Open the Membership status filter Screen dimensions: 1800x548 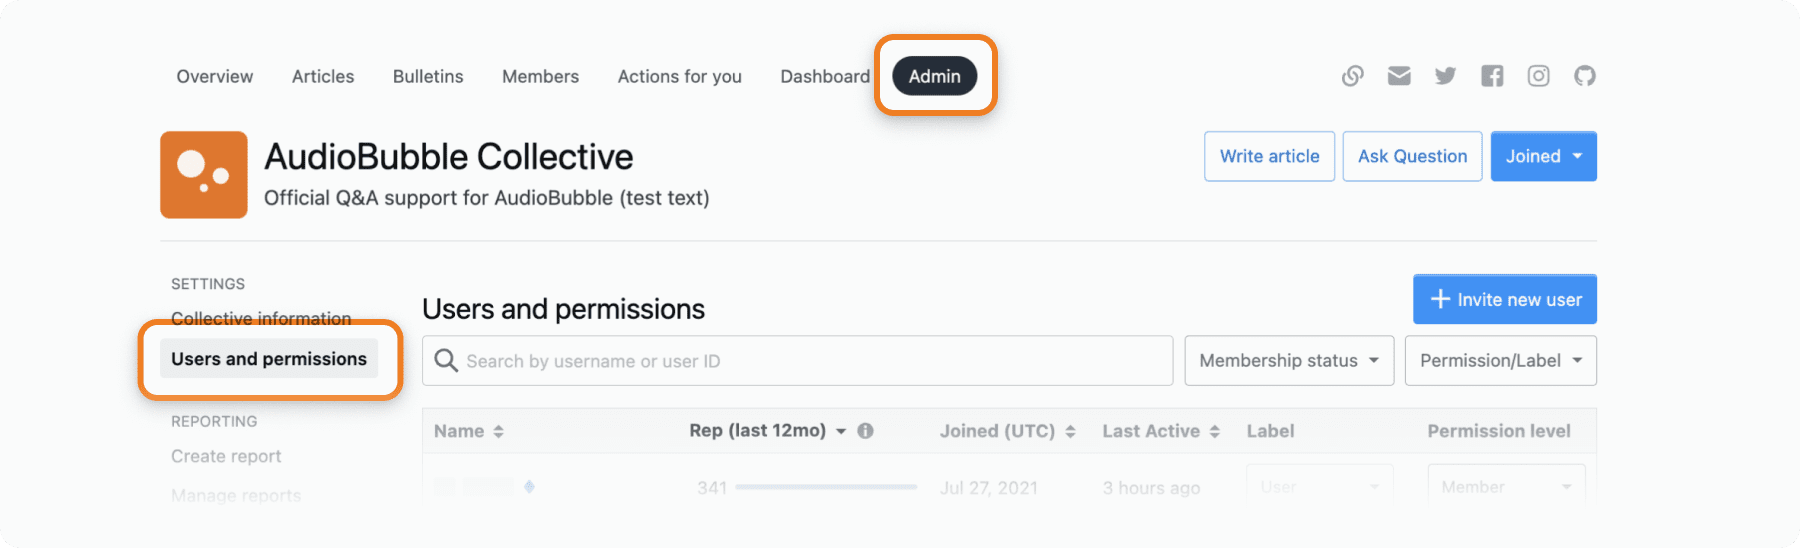point(1289,360)
